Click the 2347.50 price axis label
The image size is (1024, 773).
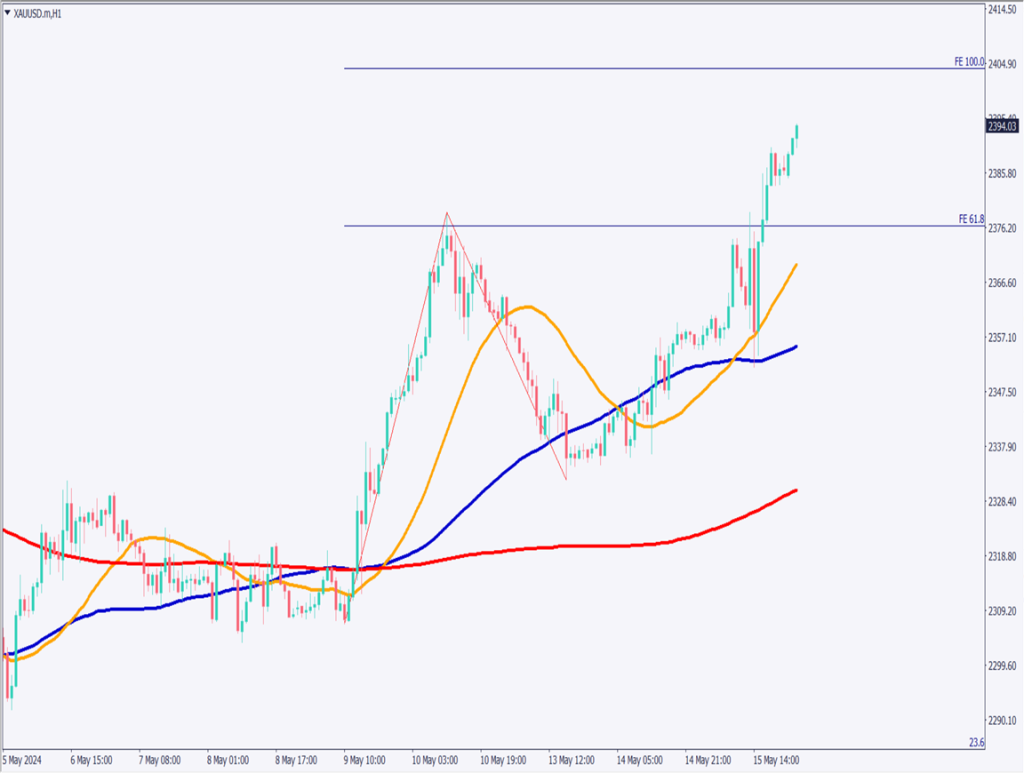click(x=1002, y=392)
